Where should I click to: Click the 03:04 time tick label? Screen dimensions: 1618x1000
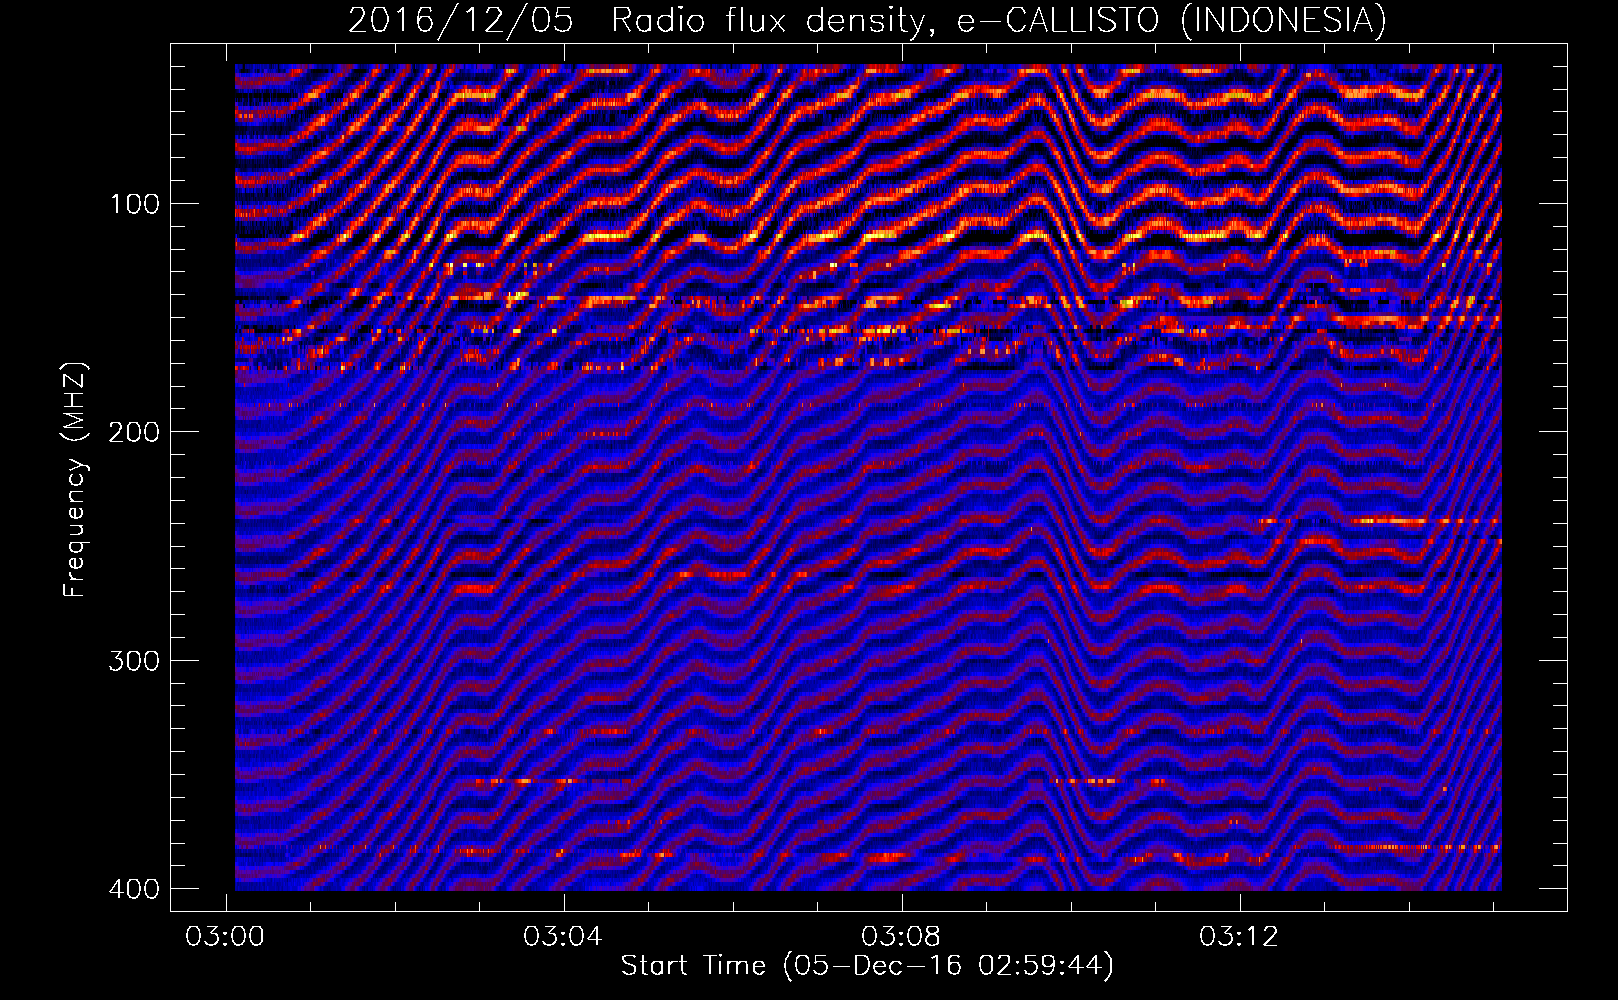[x=564, y=937]
